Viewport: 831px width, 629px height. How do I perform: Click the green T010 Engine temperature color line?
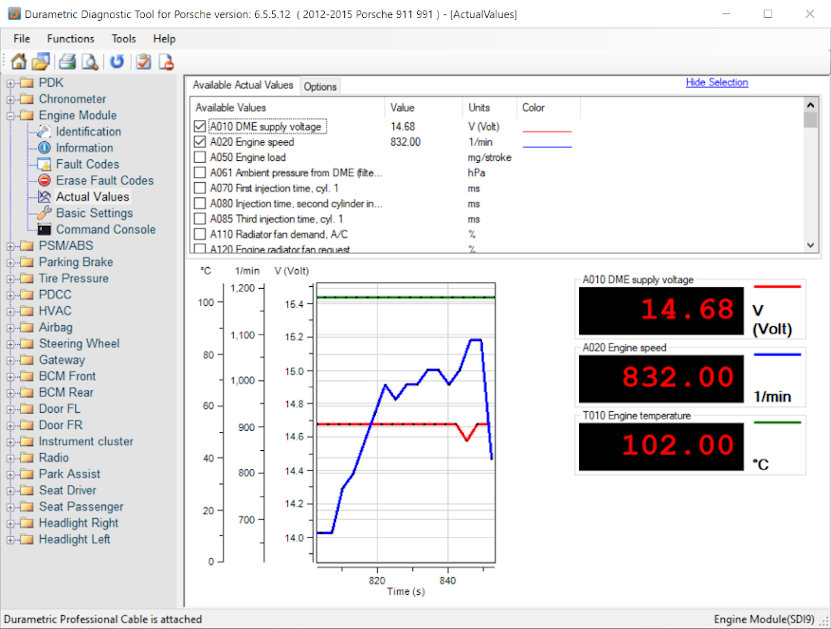777,422
